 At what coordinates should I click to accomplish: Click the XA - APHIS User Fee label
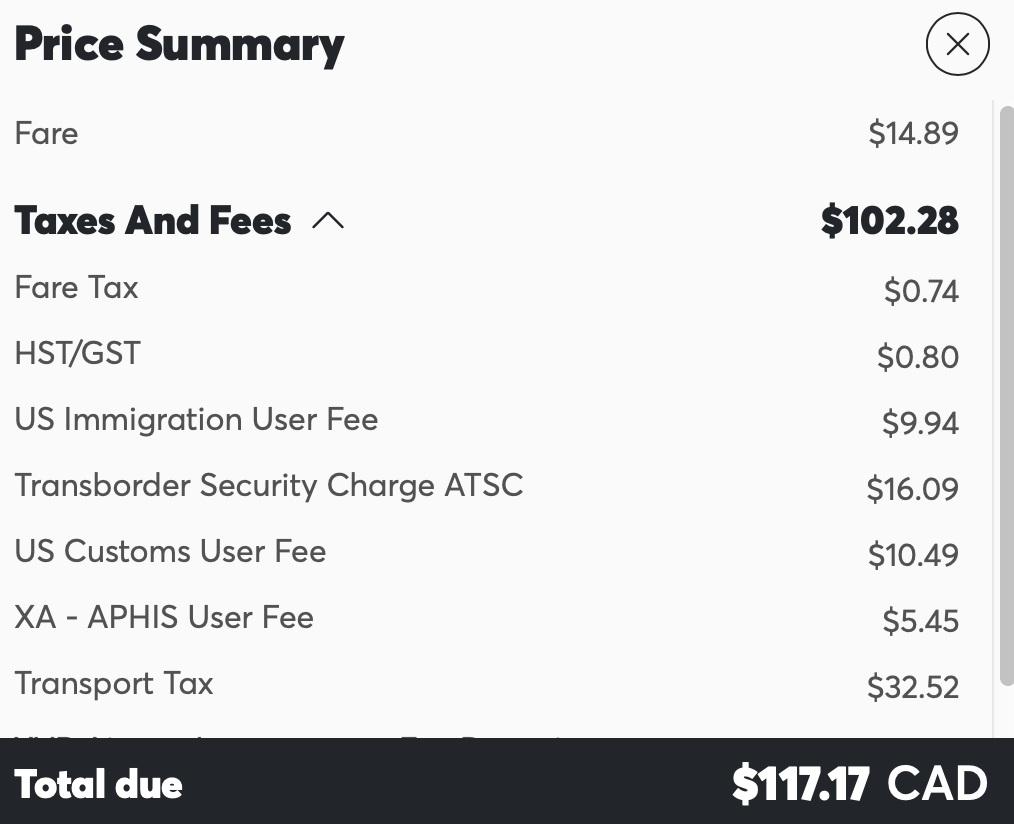pos(164,617)
